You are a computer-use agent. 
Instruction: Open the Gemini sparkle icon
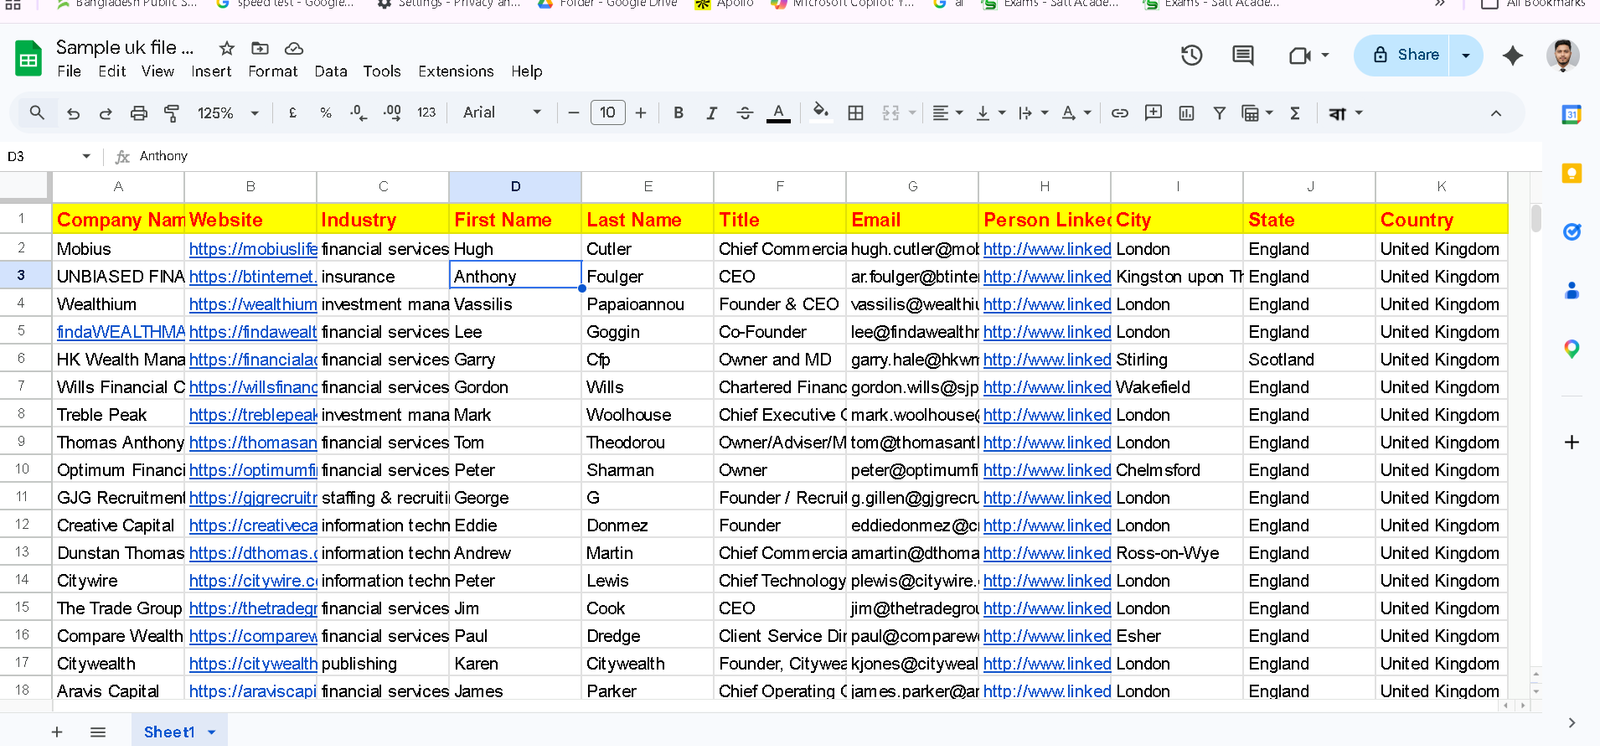[1513, 55]
